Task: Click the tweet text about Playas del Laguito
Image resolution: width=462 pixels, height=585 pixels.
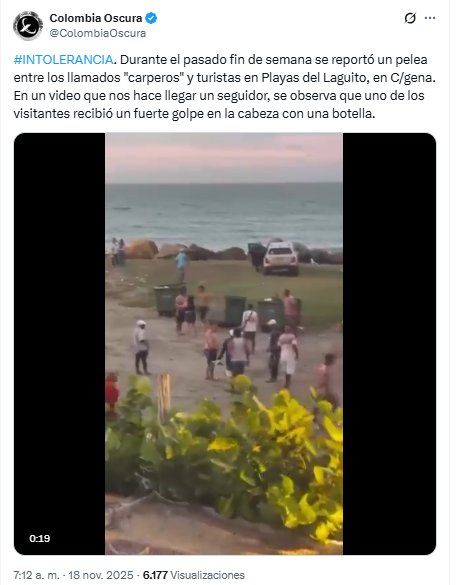Action: tap(225, 87)
